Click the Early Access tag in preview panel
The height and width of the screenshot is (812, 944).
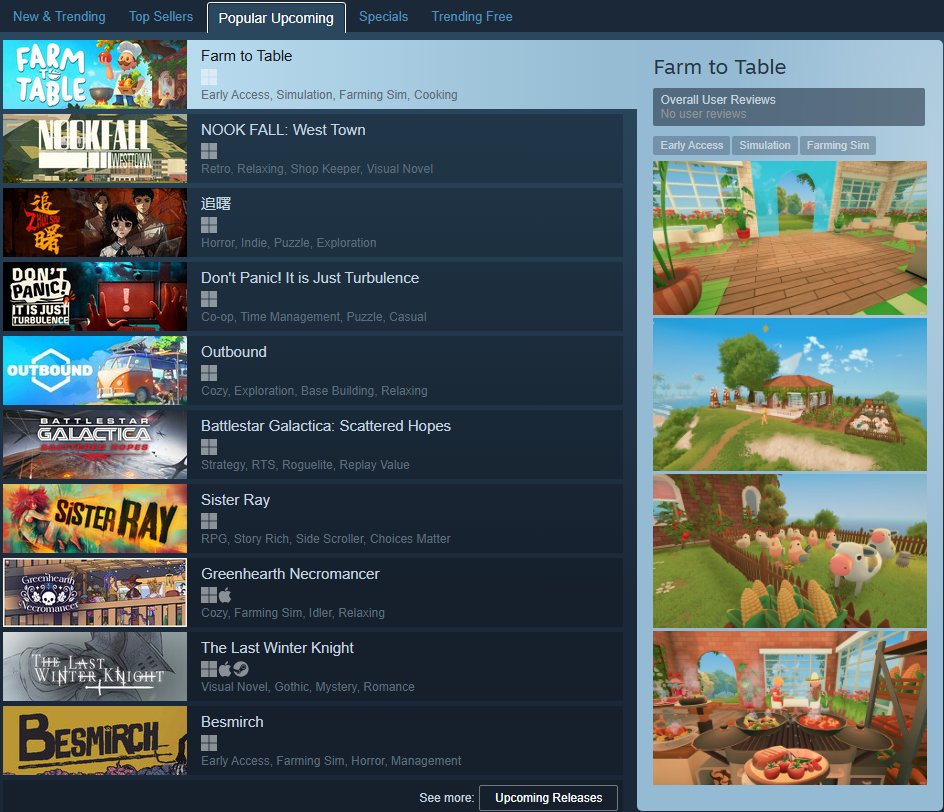[692, 145]
